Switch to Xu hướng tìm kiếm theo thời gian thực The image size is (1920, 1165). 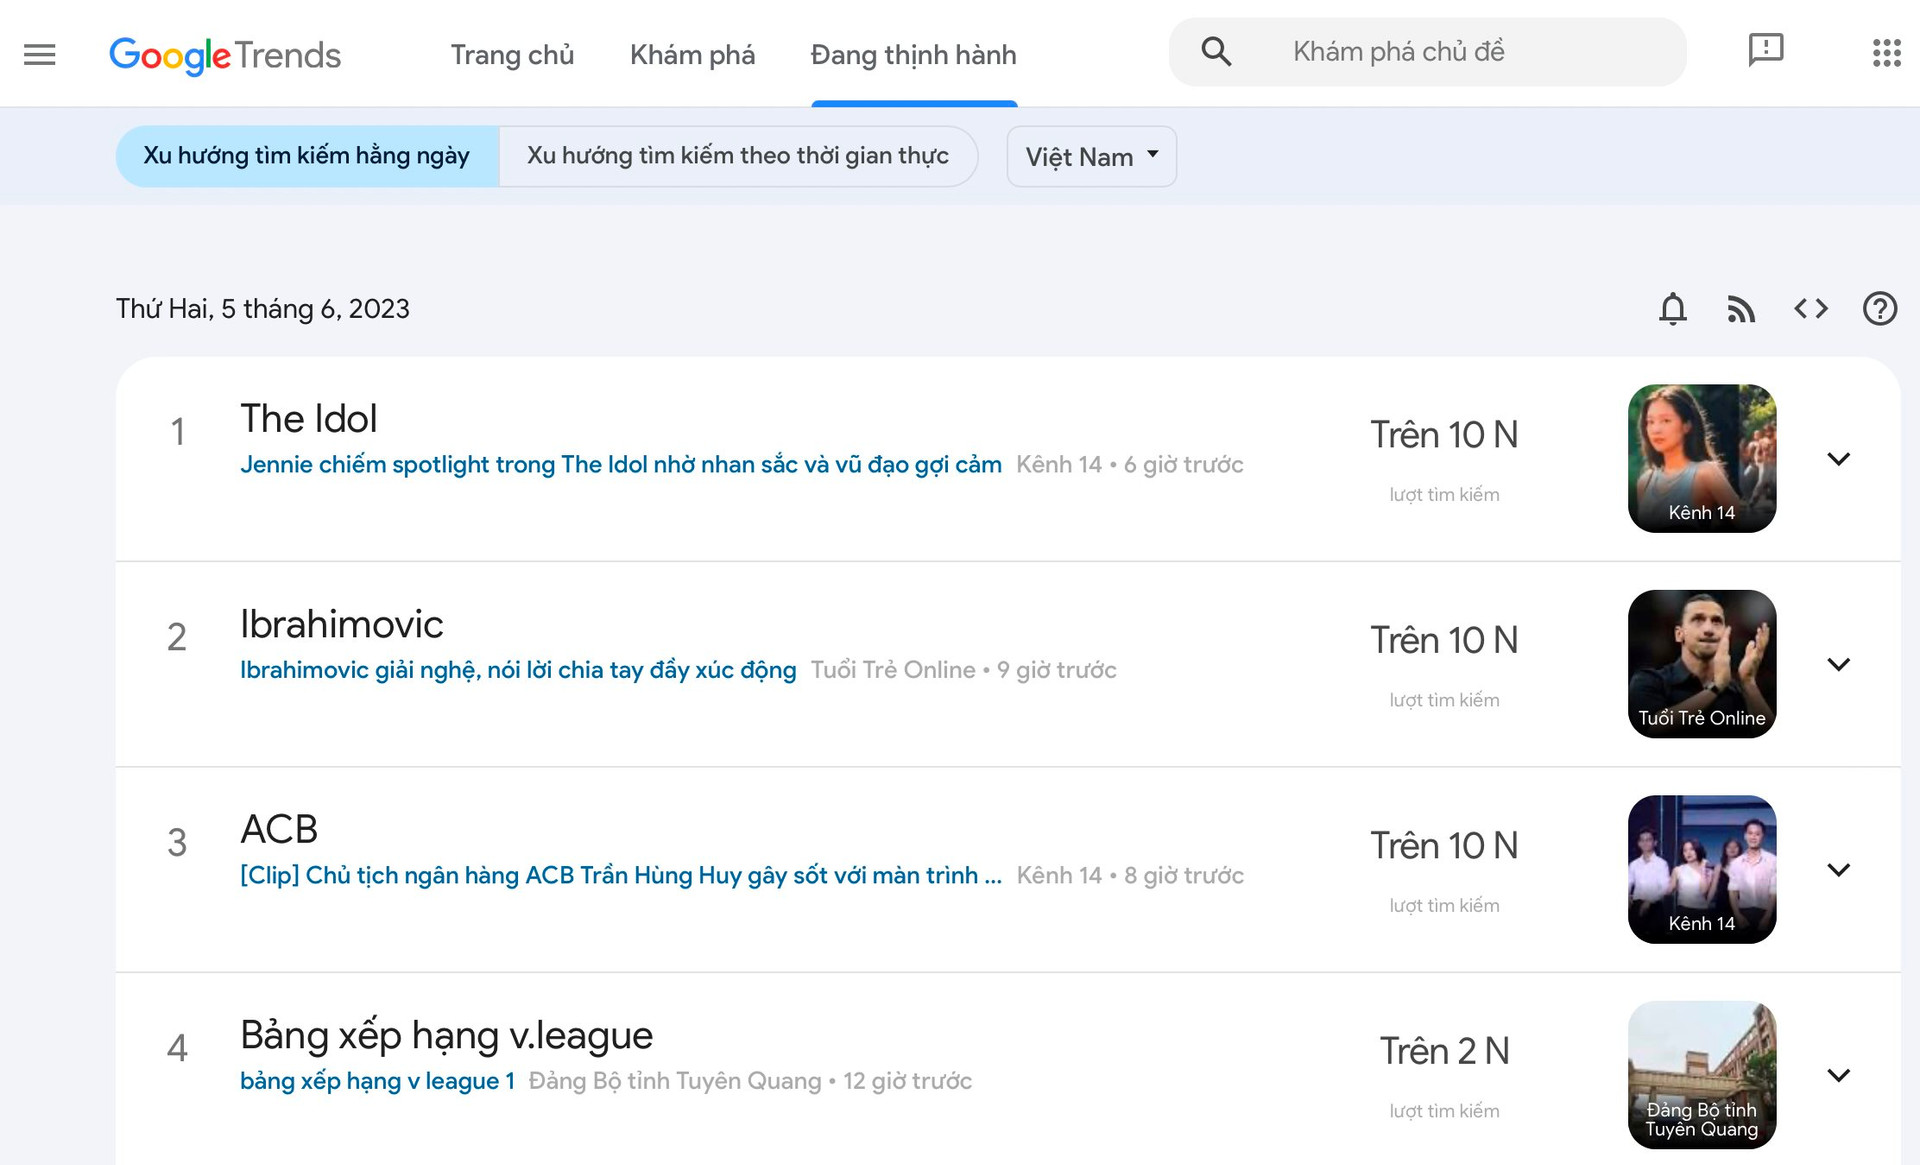(x=738, y=156)
